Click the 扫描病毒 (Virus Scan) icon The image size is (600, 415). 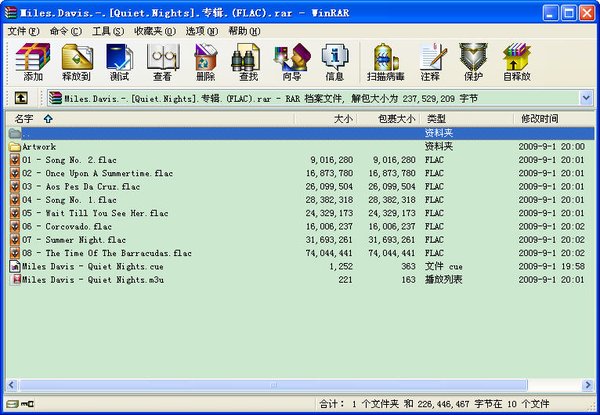[386, 57]
